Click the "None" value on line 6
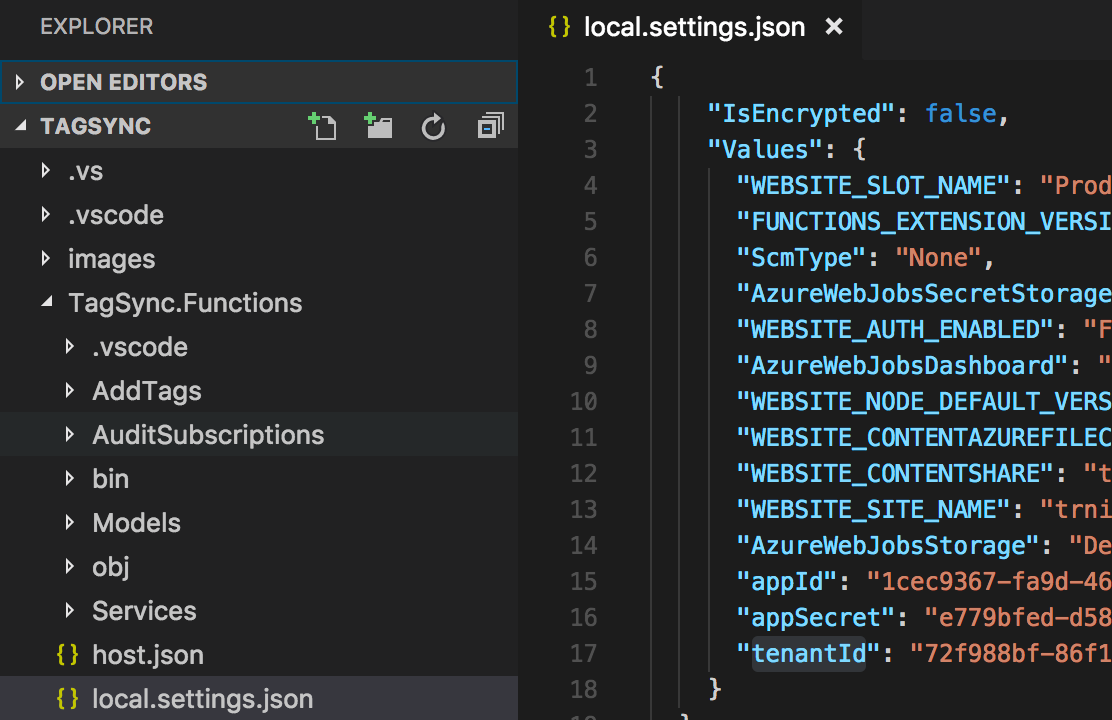The image size is (1112, 720). tap(938, 257)
